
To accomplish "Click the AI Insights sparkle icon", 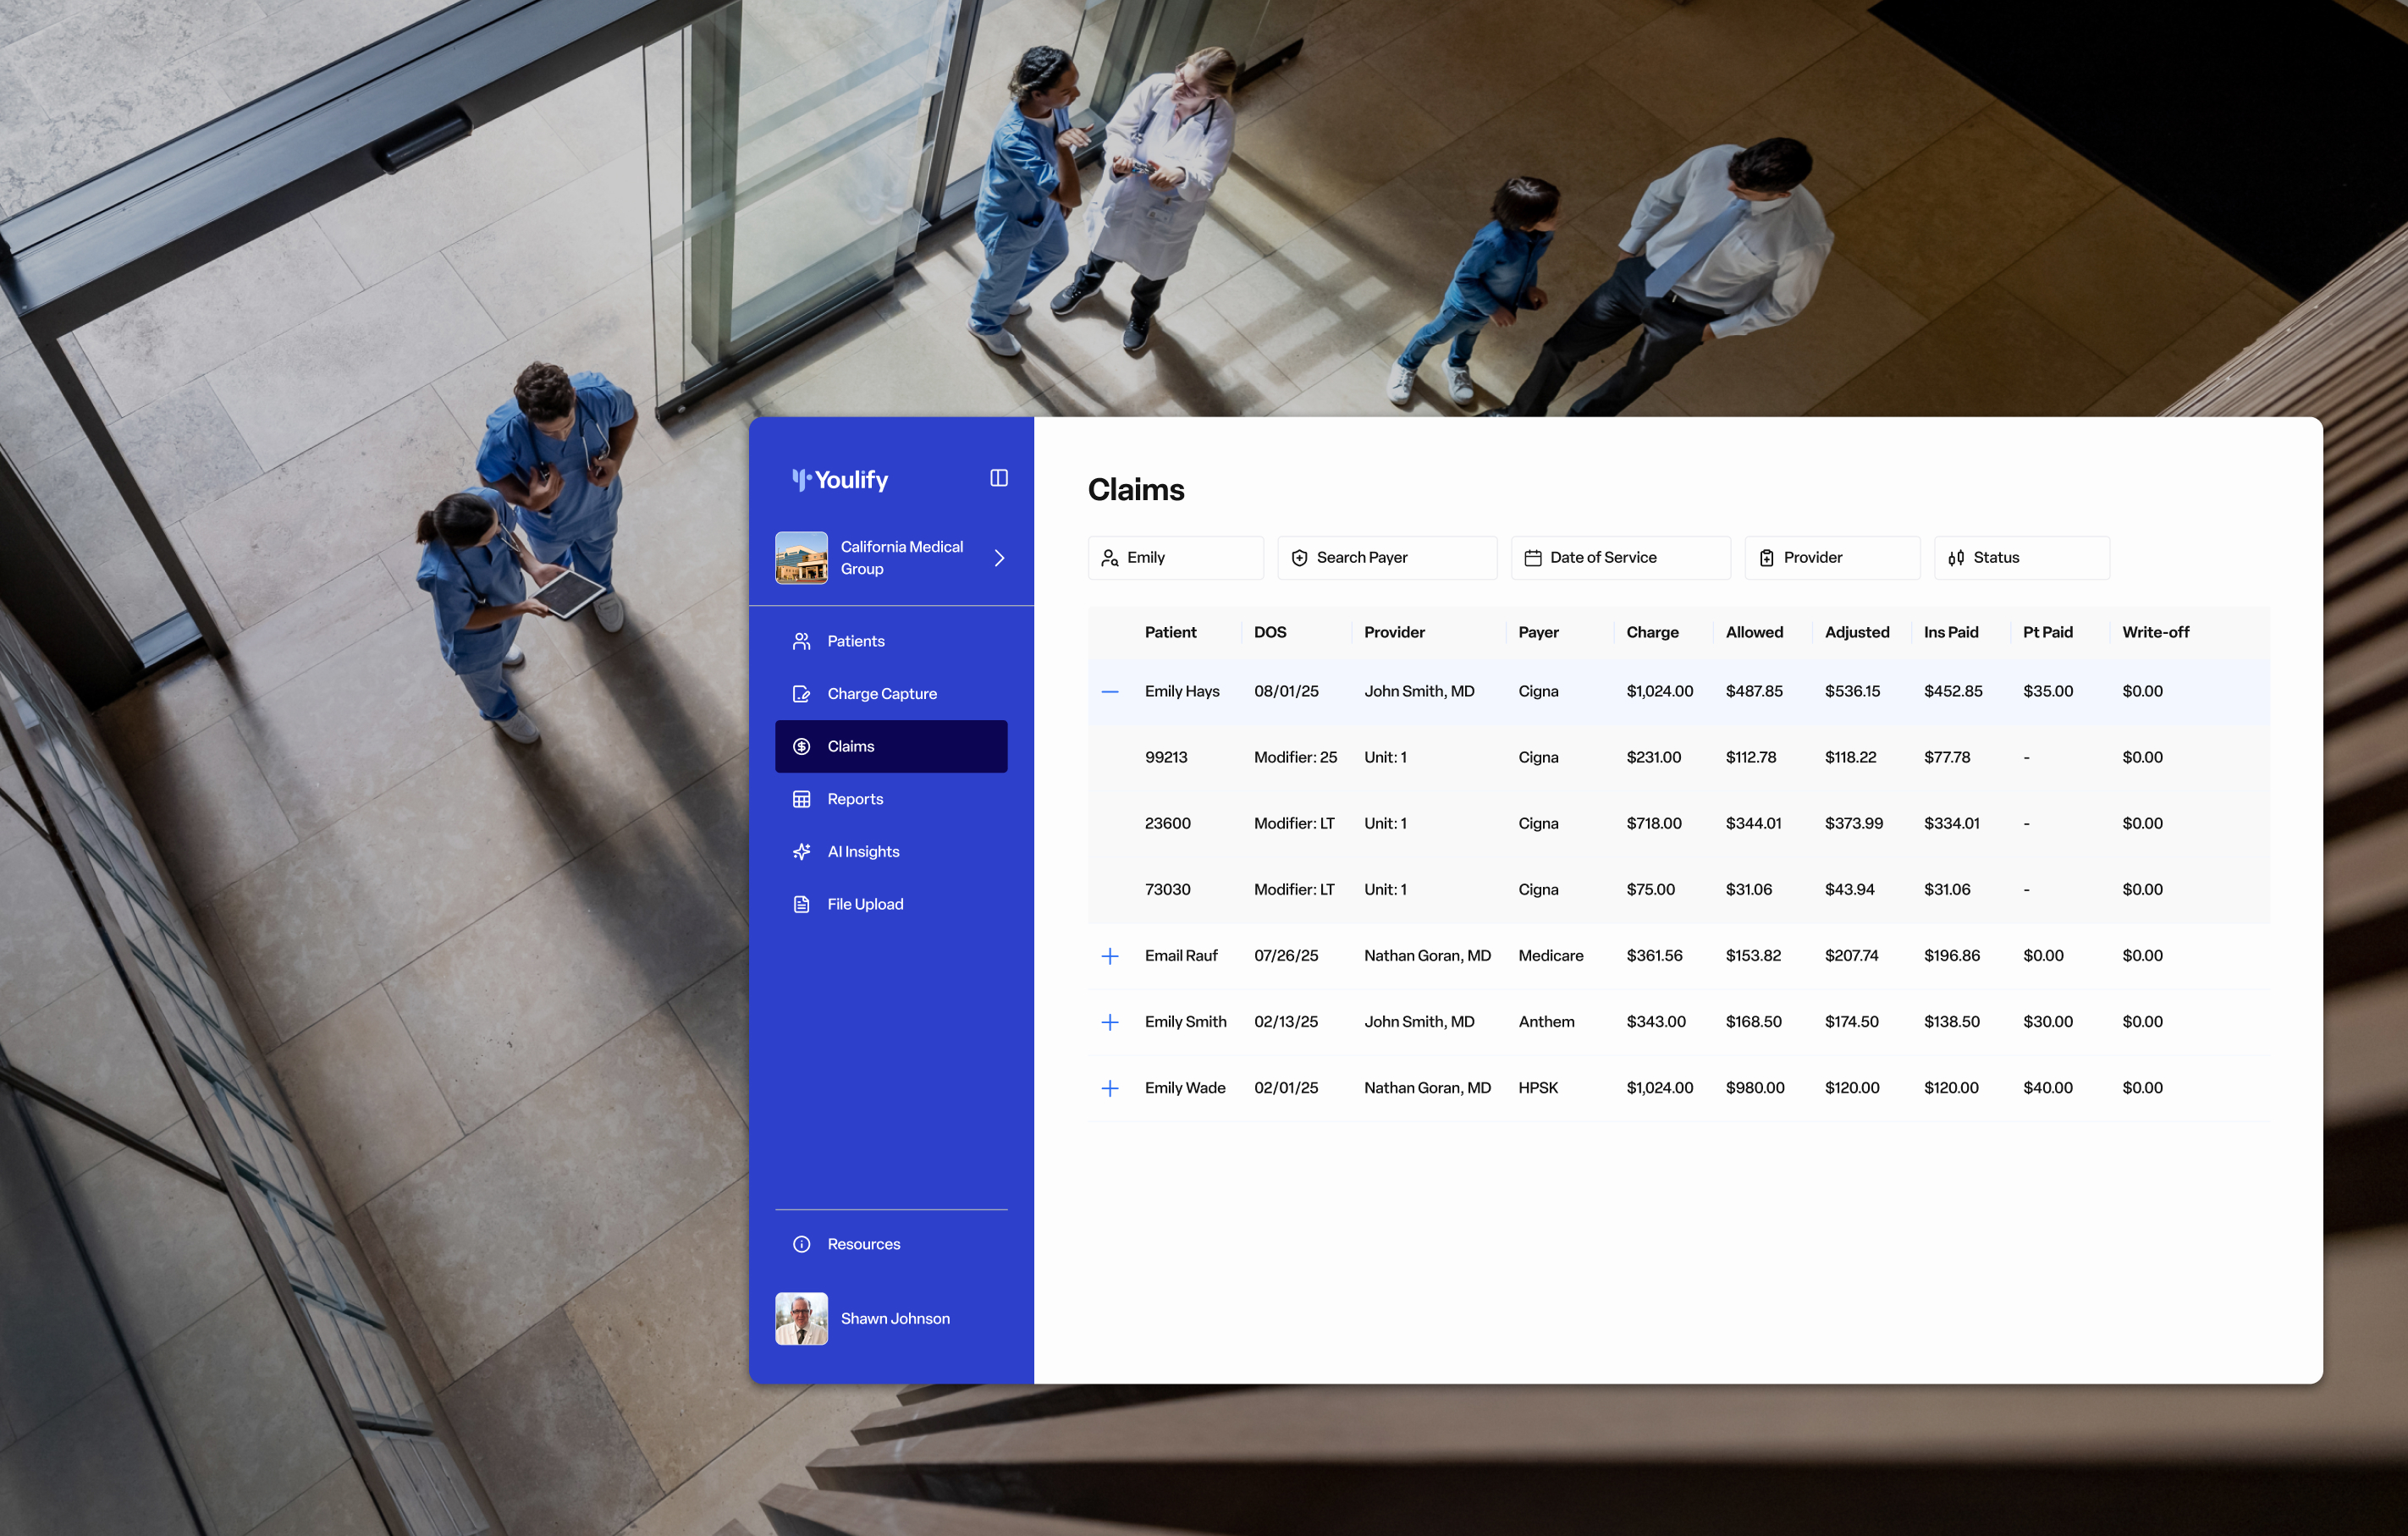I will pyautogui.click(x=801, y=851).
